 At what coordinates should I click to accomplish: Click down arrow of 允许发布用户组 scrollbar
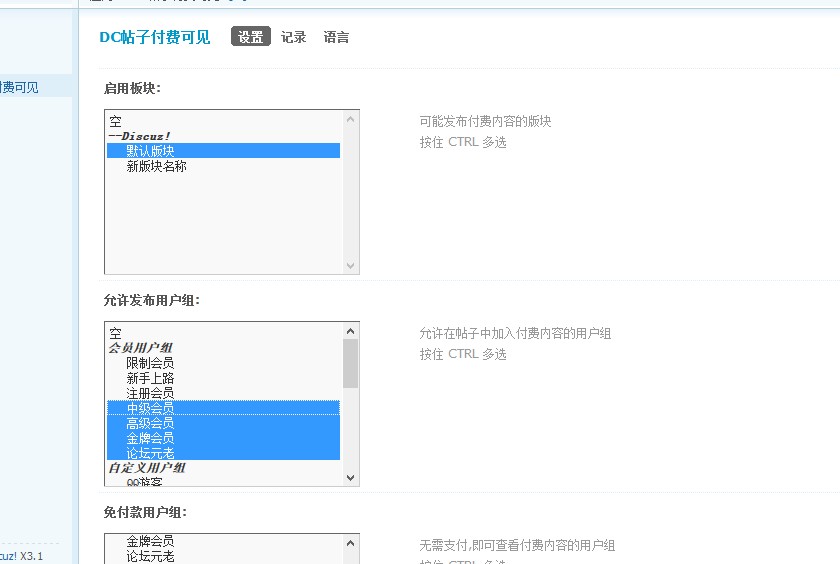coord(350,478)
